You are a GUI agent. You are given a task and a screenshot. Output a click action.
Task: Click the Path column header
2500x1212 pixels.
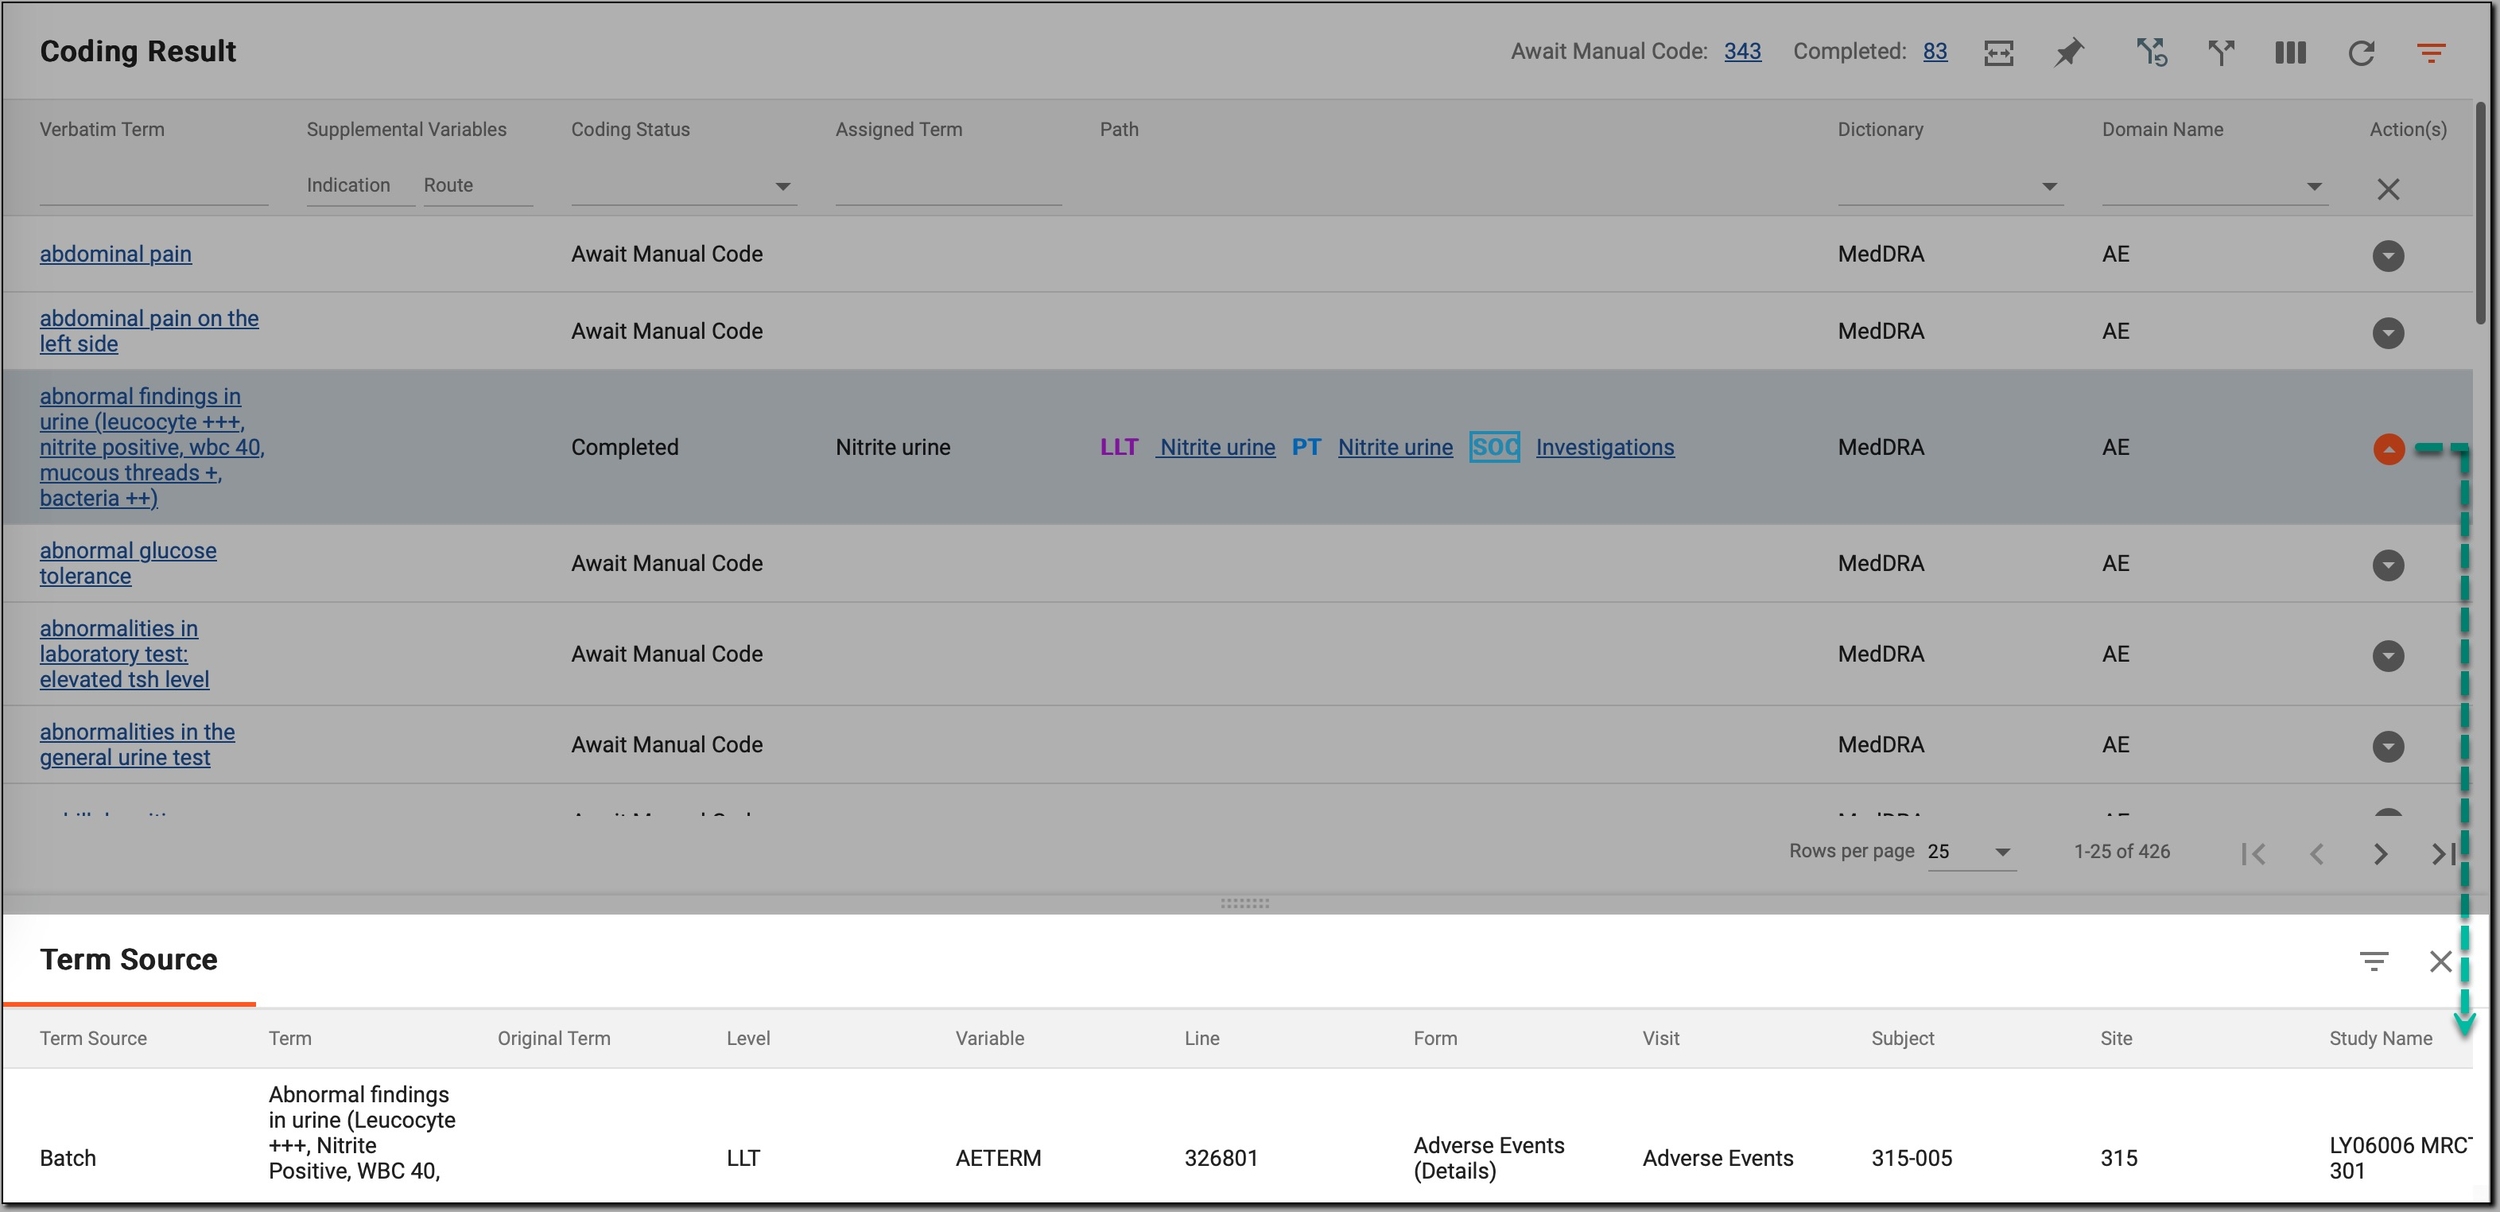[1119, 129]
